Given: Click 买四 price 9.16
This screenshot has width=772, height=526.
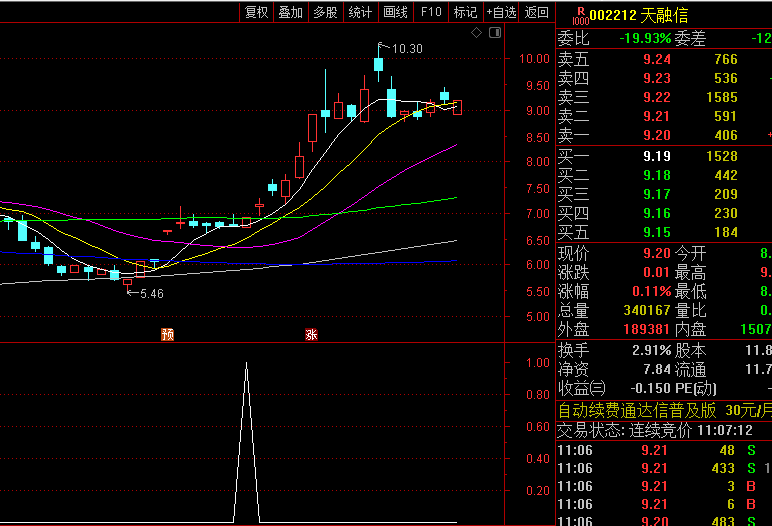Looking at the screenshot, I should pos(657,213).
